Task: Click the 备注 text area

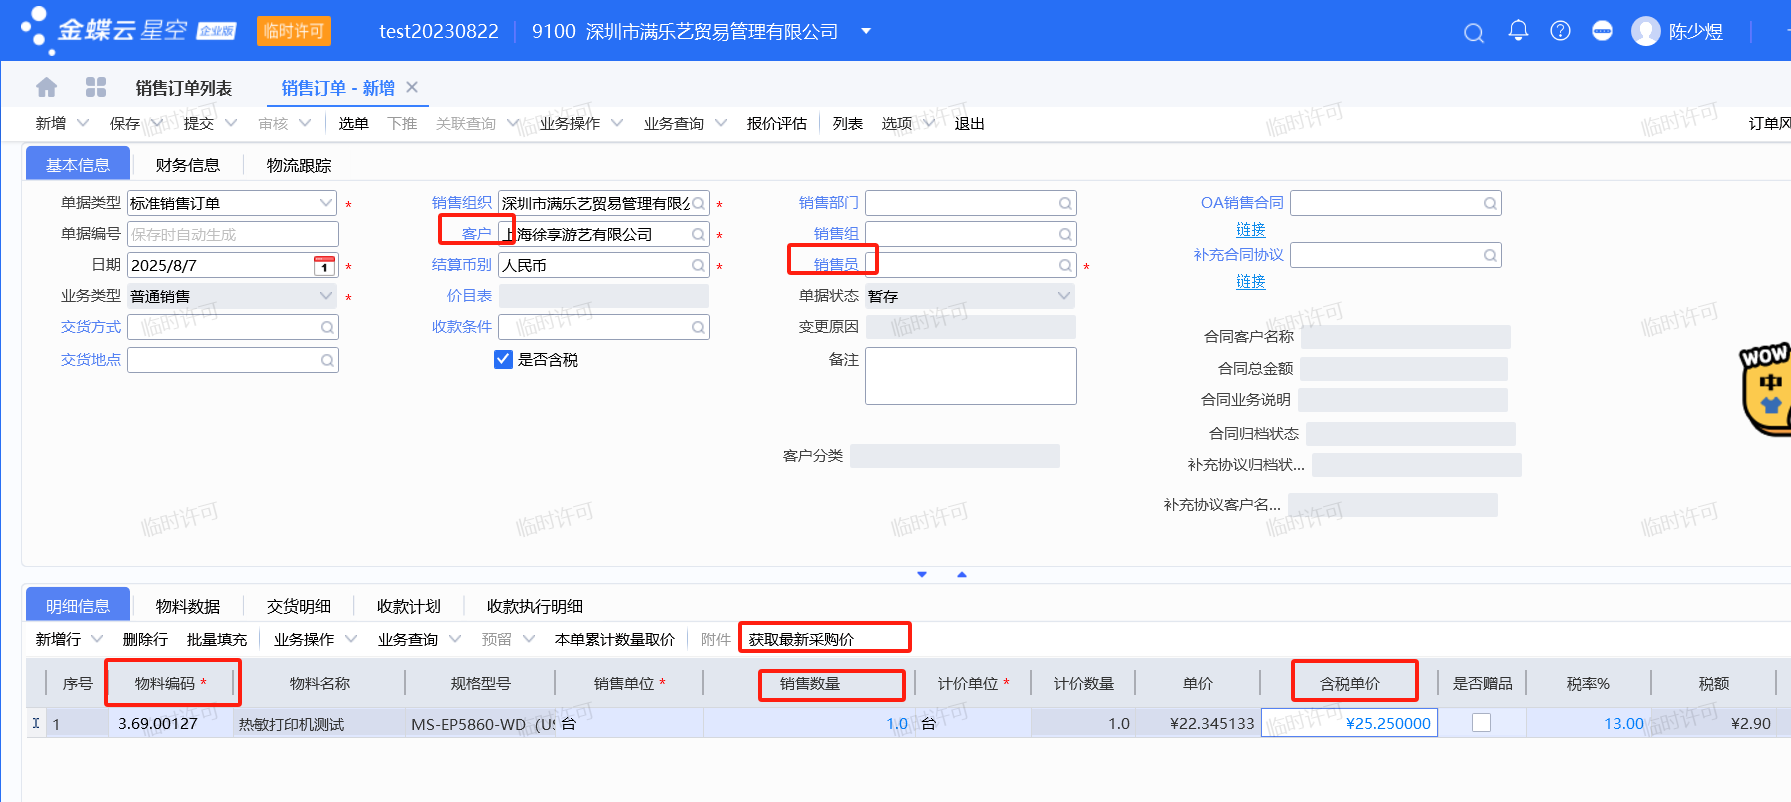Action: 970,376
